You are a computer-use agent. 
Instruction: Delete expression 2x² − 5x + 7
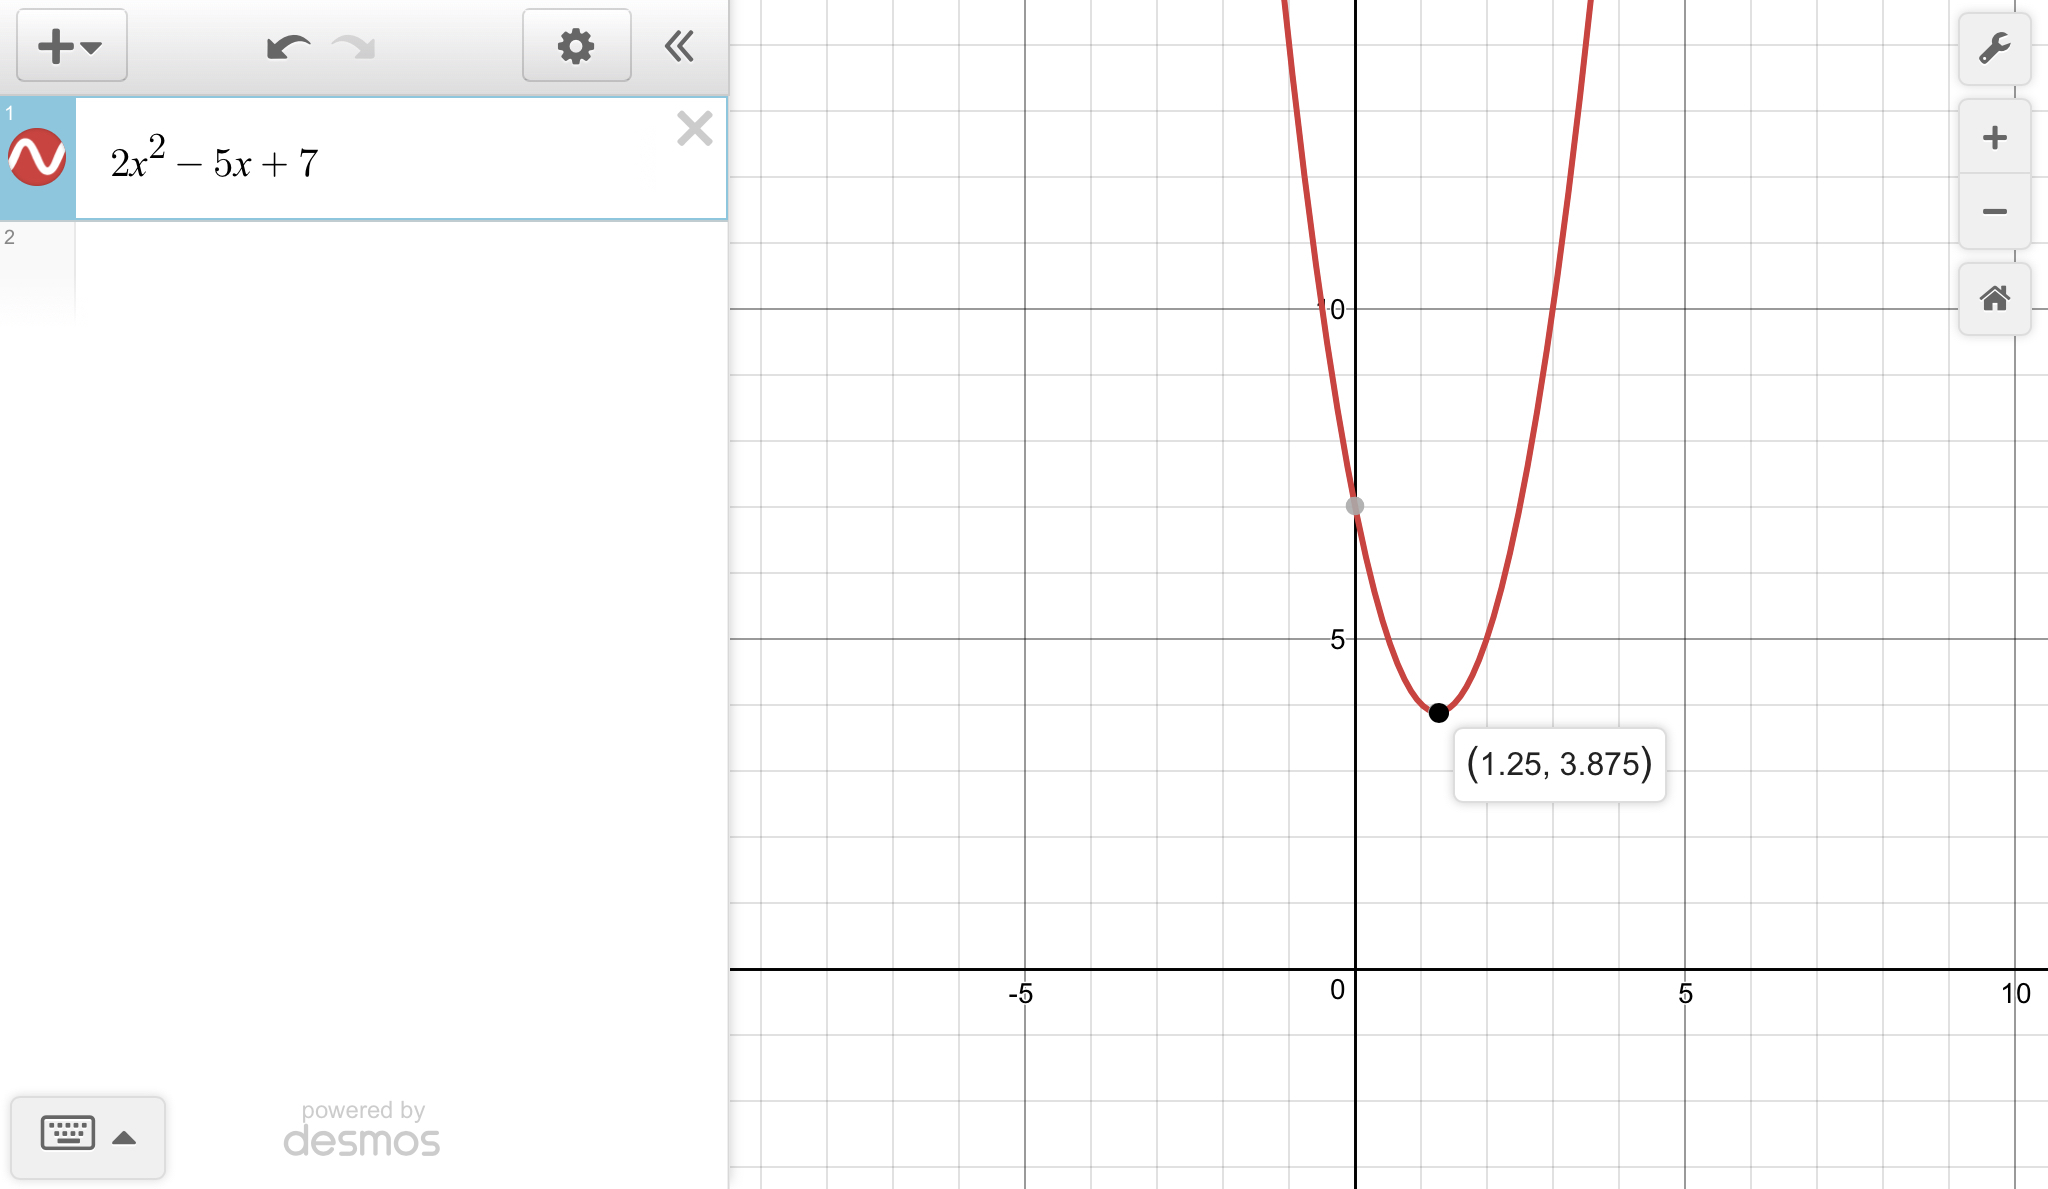click(694, 129)
